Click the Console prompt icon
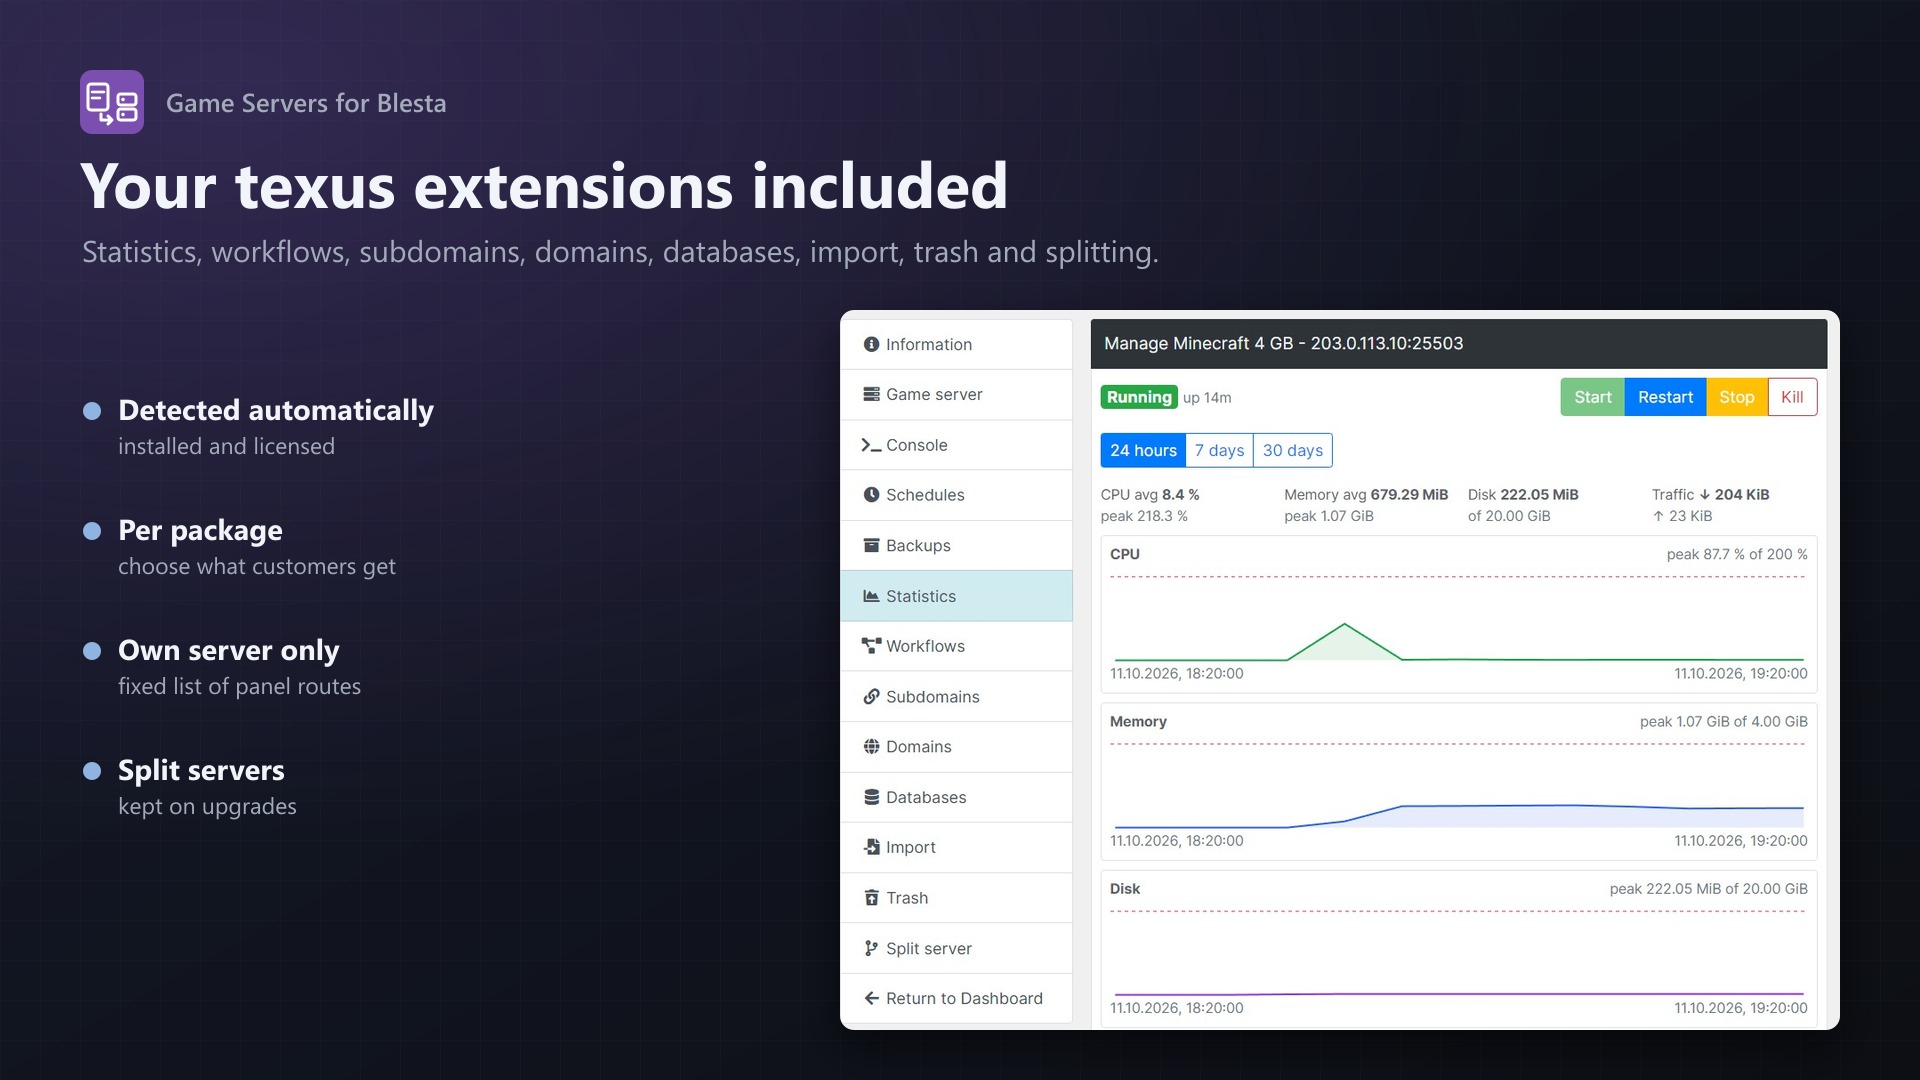The height and width of the screenshot is (1080, 1920). click(x=871, y=445)
